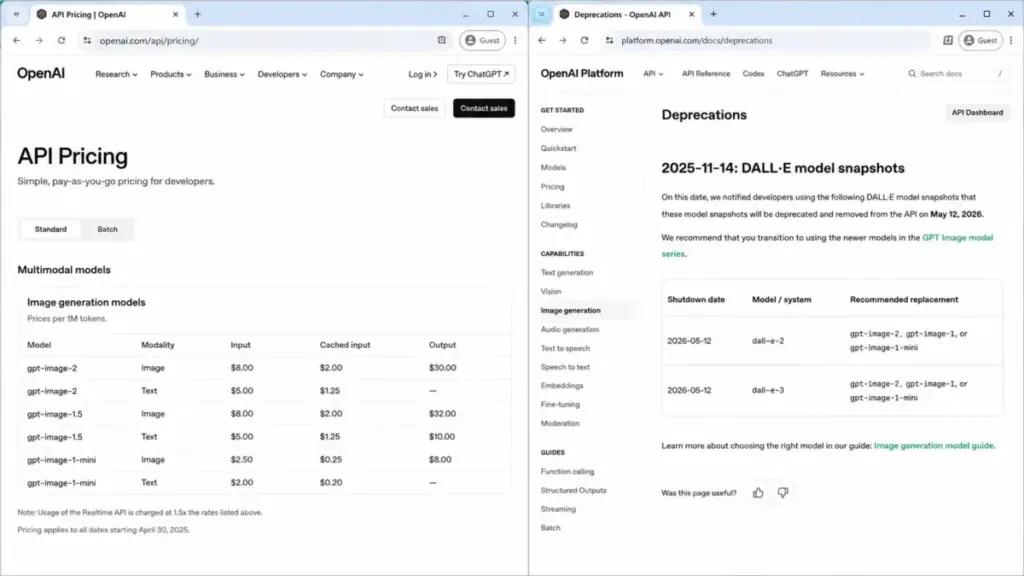The image size is (1024, 576).
Task: Expand the Company menu
Action: (342, 74)
